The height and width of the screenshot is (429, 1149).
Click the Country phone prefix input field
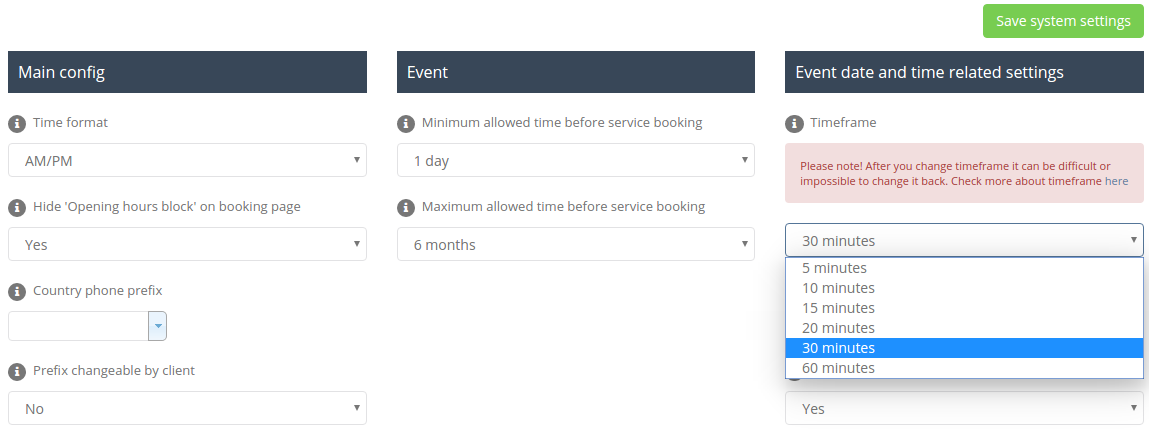pyautogui.click(x=78, y=326)
